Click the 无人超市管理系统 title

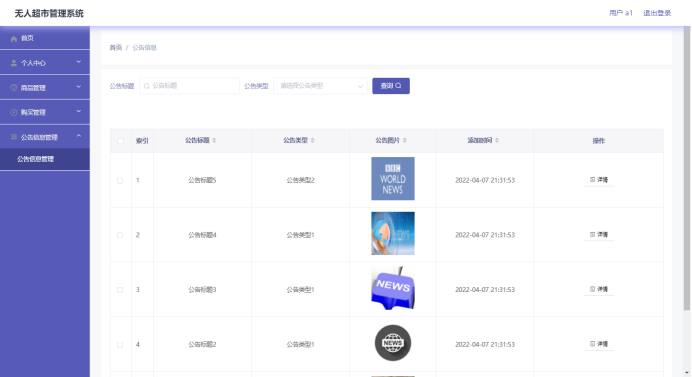click(x=49, y=13)
